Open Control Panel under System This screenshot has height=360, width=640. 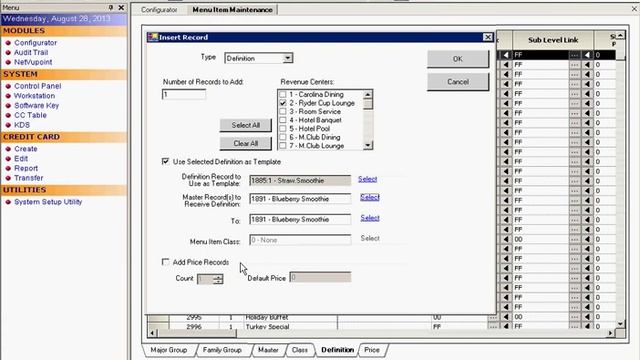click(38, 86)
